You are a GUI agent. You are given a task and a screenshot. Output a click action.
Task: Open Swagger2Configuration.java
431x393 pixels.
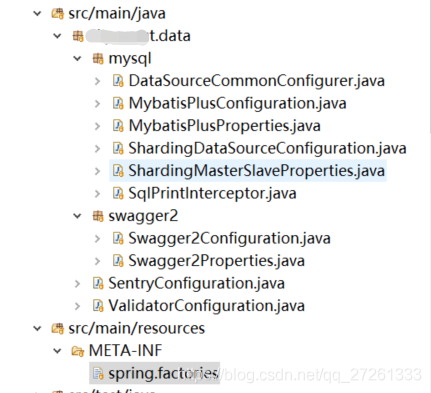click(x=229, y=239)
